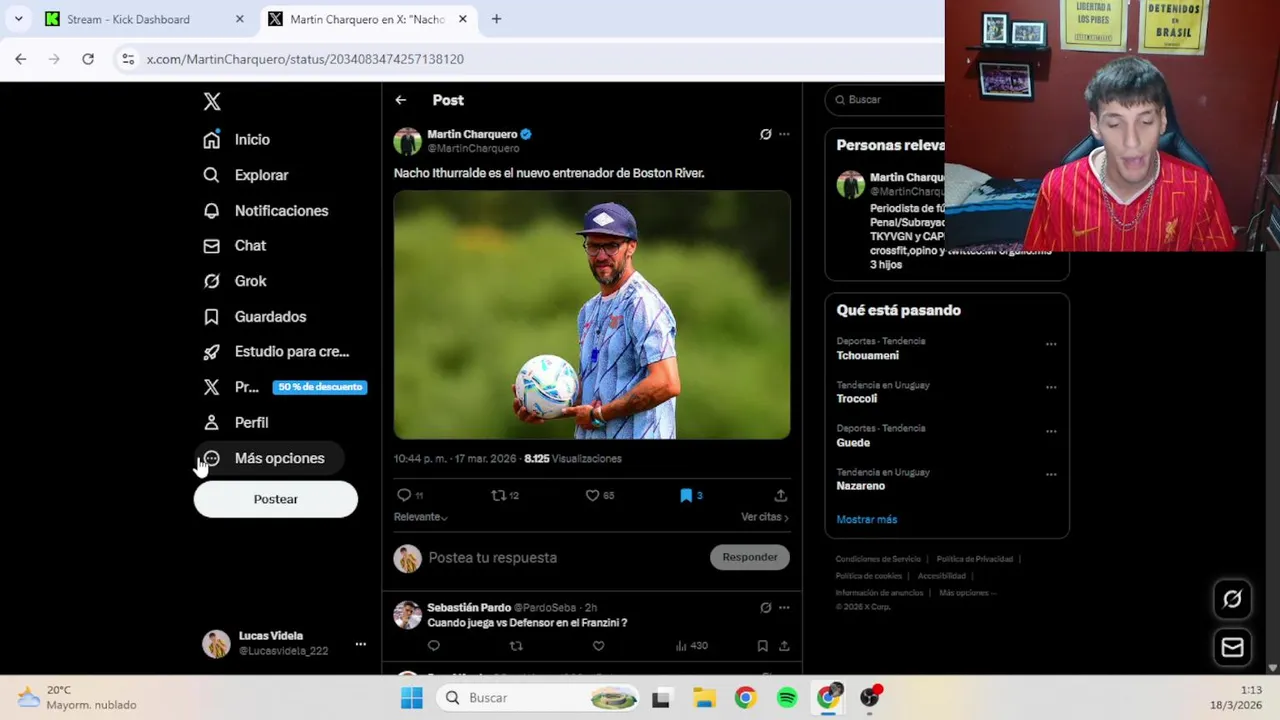Click the X logo in sidebar

pos(212,101)
